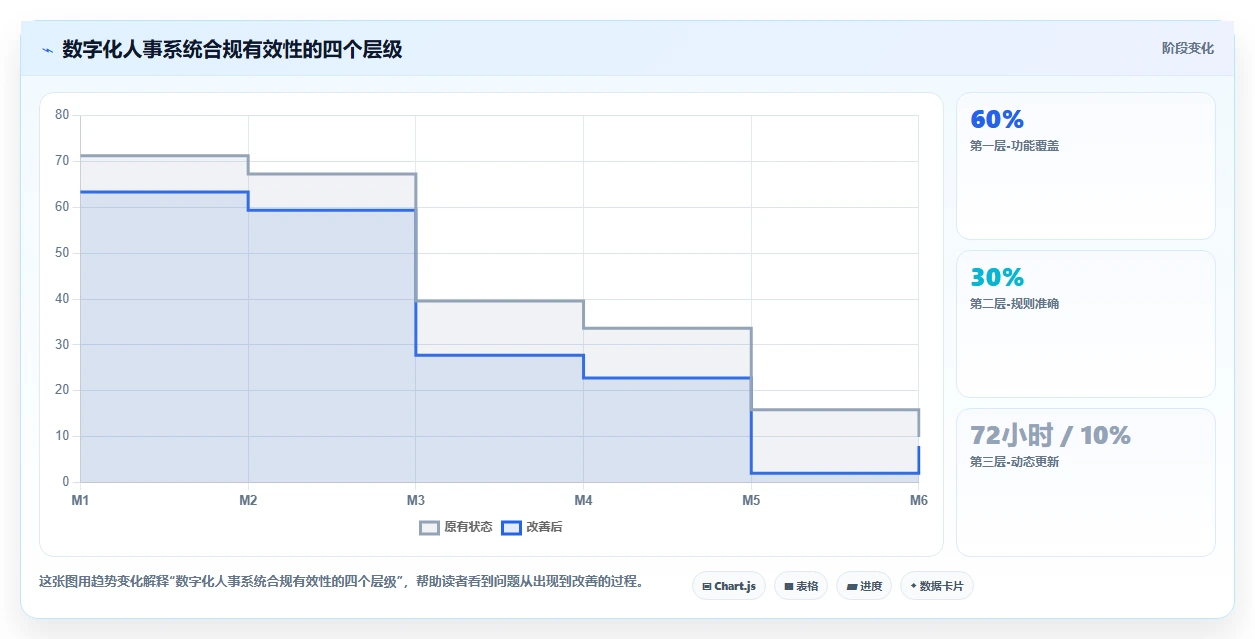This screenshot has height=639, width=1255.
Task: Click the 70 y-axis value
Action: [x=62, y=161]
